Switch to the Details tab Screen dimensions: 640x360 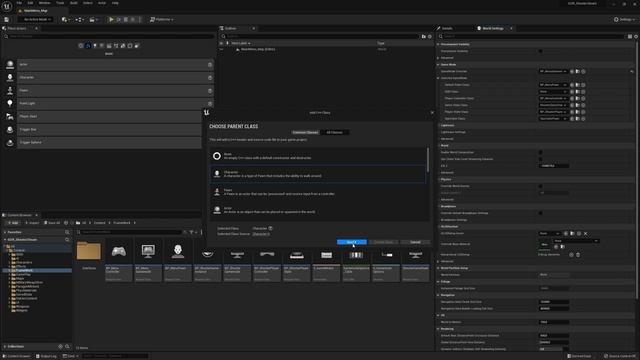click(x=447, y=28)
